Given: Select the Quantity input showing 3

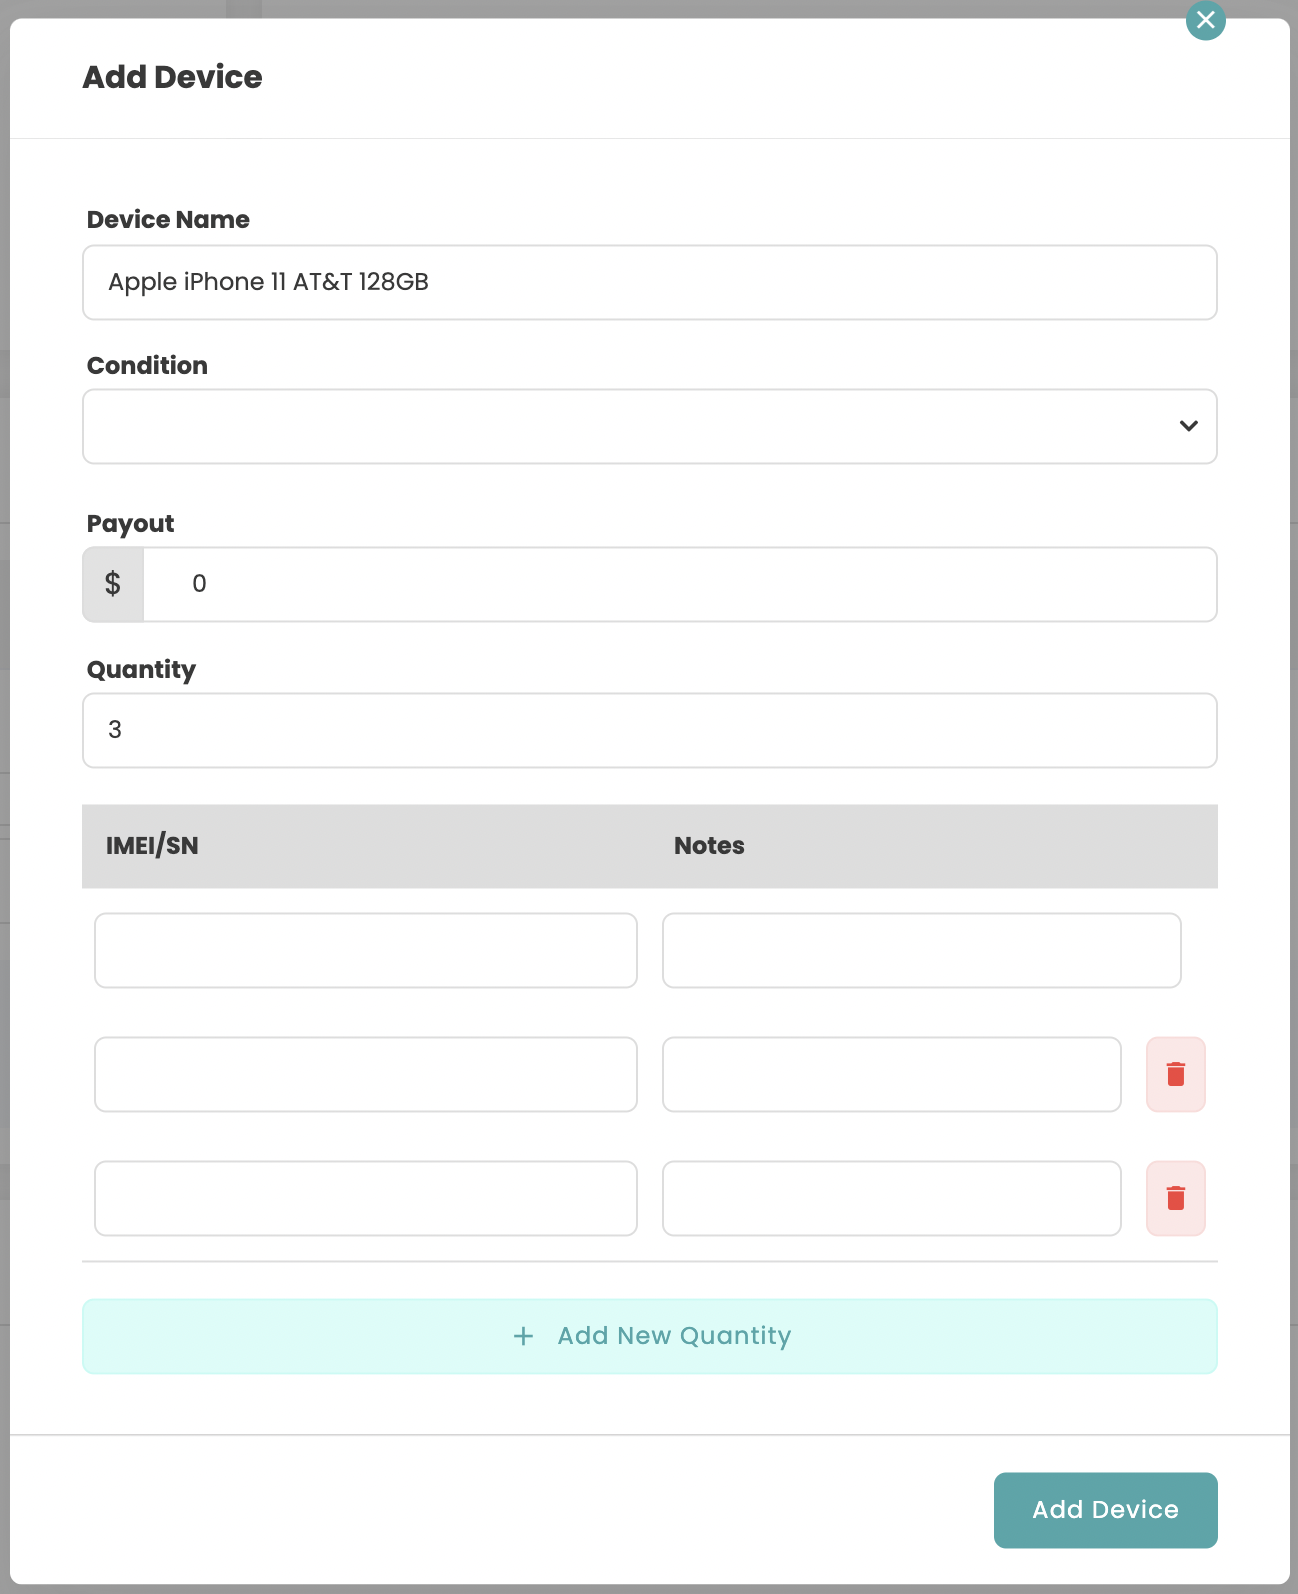Looking at the screenshot, I should pos(650,730).
